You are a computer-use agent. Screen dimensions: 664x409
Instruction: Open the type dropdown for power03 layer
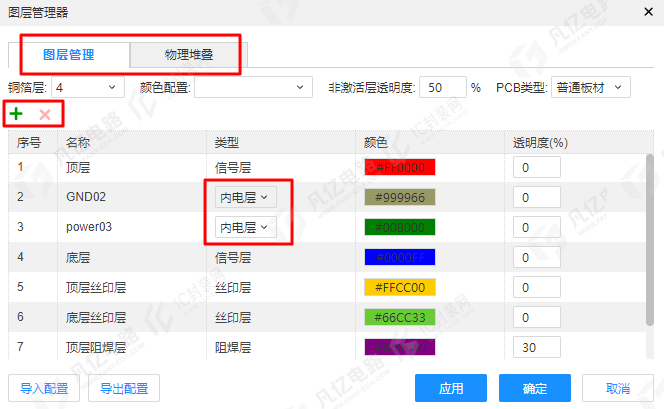pyautogui.click(x=245, y=227)
